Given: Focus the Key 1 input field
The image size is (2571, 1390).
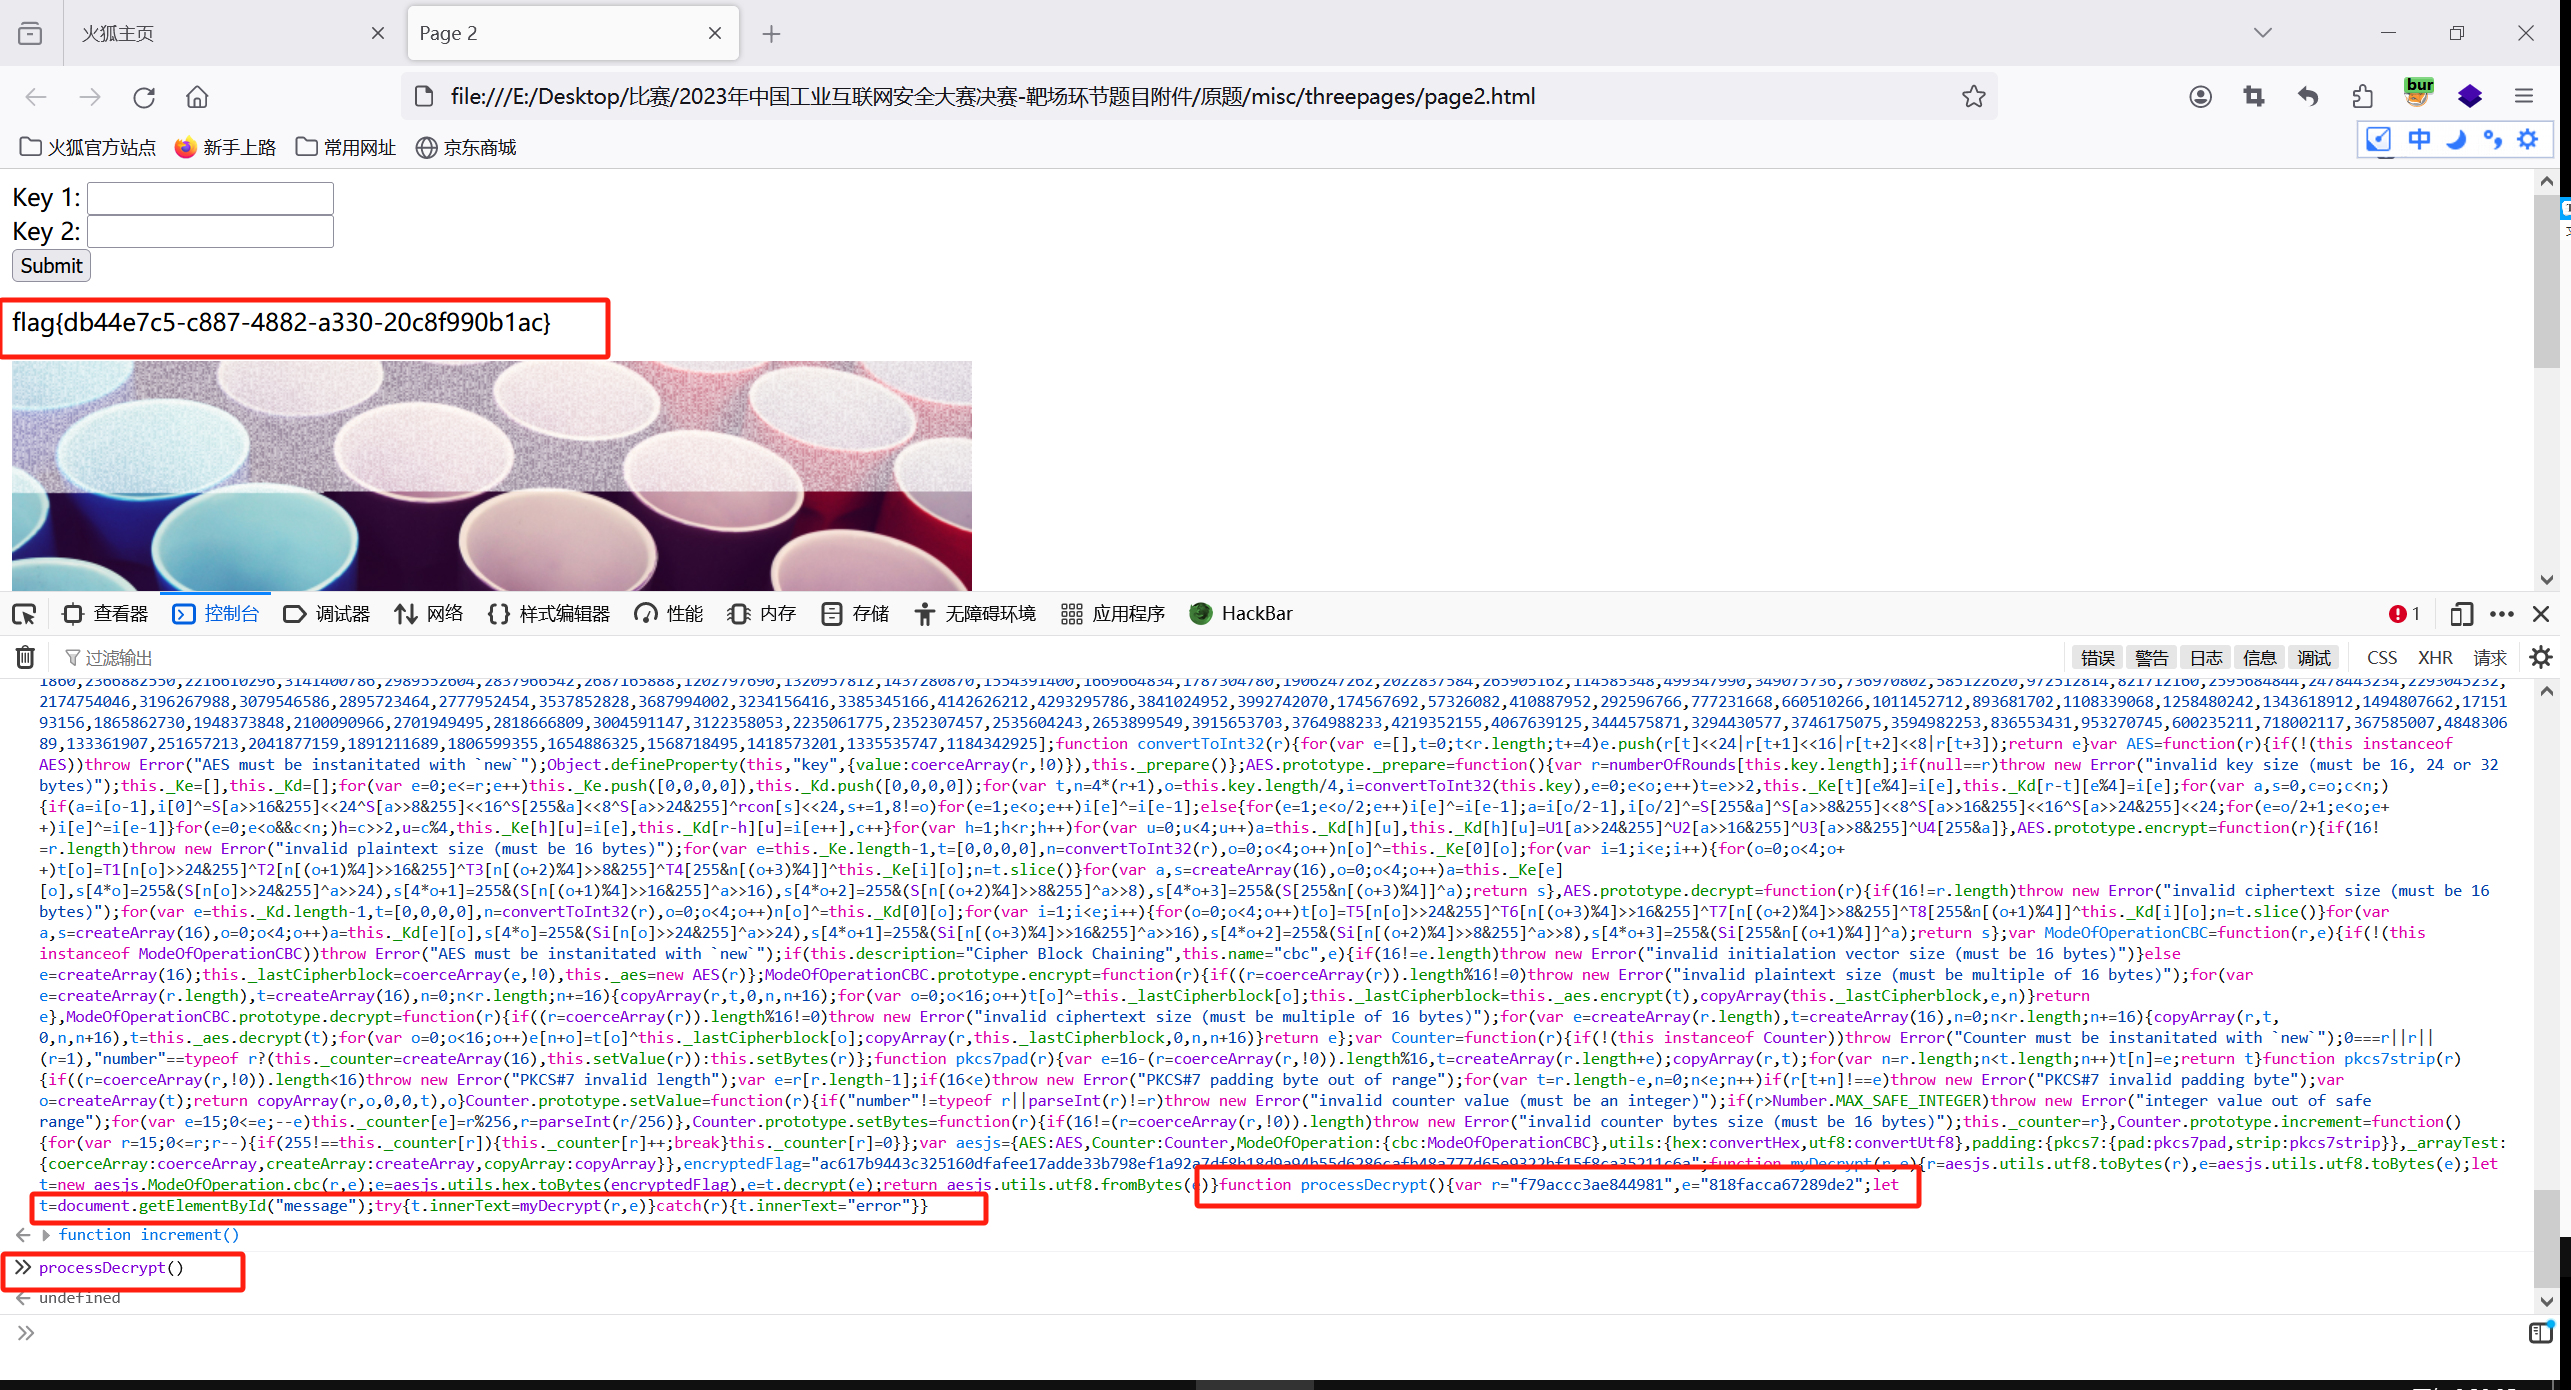Looking at the screenshot, I should [x=210, y=198].
